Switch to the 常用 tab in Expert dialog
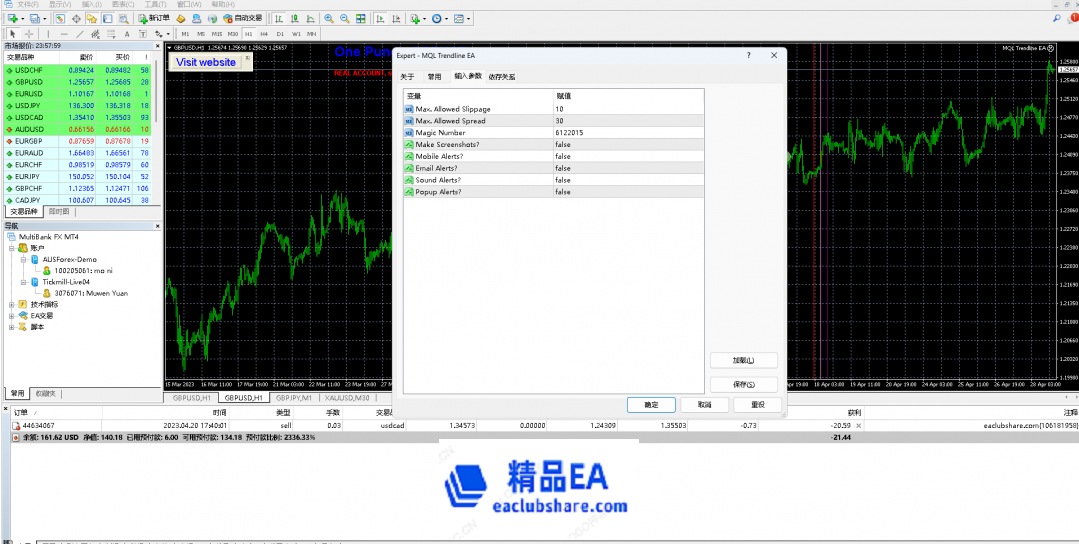The image size is (1079, 544). 434,76
